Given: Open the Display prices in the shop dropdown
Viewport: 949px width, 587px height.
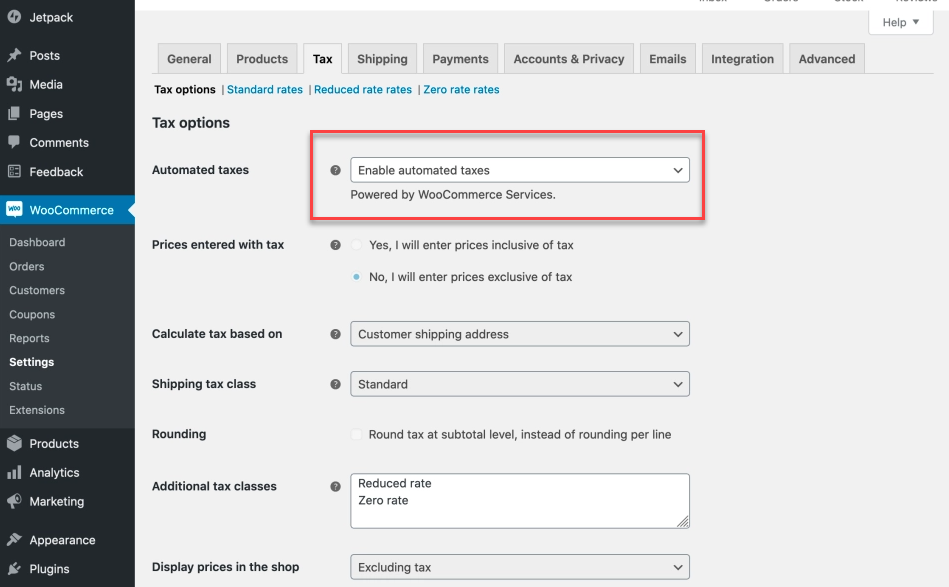Looking at the screenshot, I should click(x=520, y=567).
